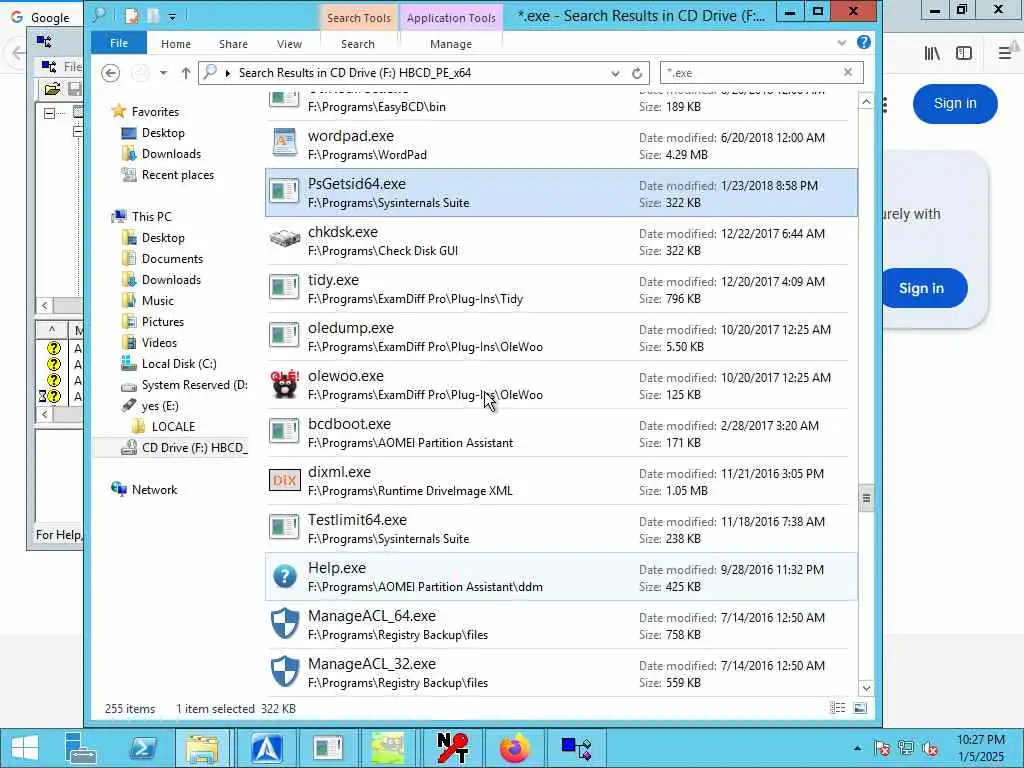Switch to large thumbnails view icon
Screen dimensions: 1024x768
coord(860,708)
